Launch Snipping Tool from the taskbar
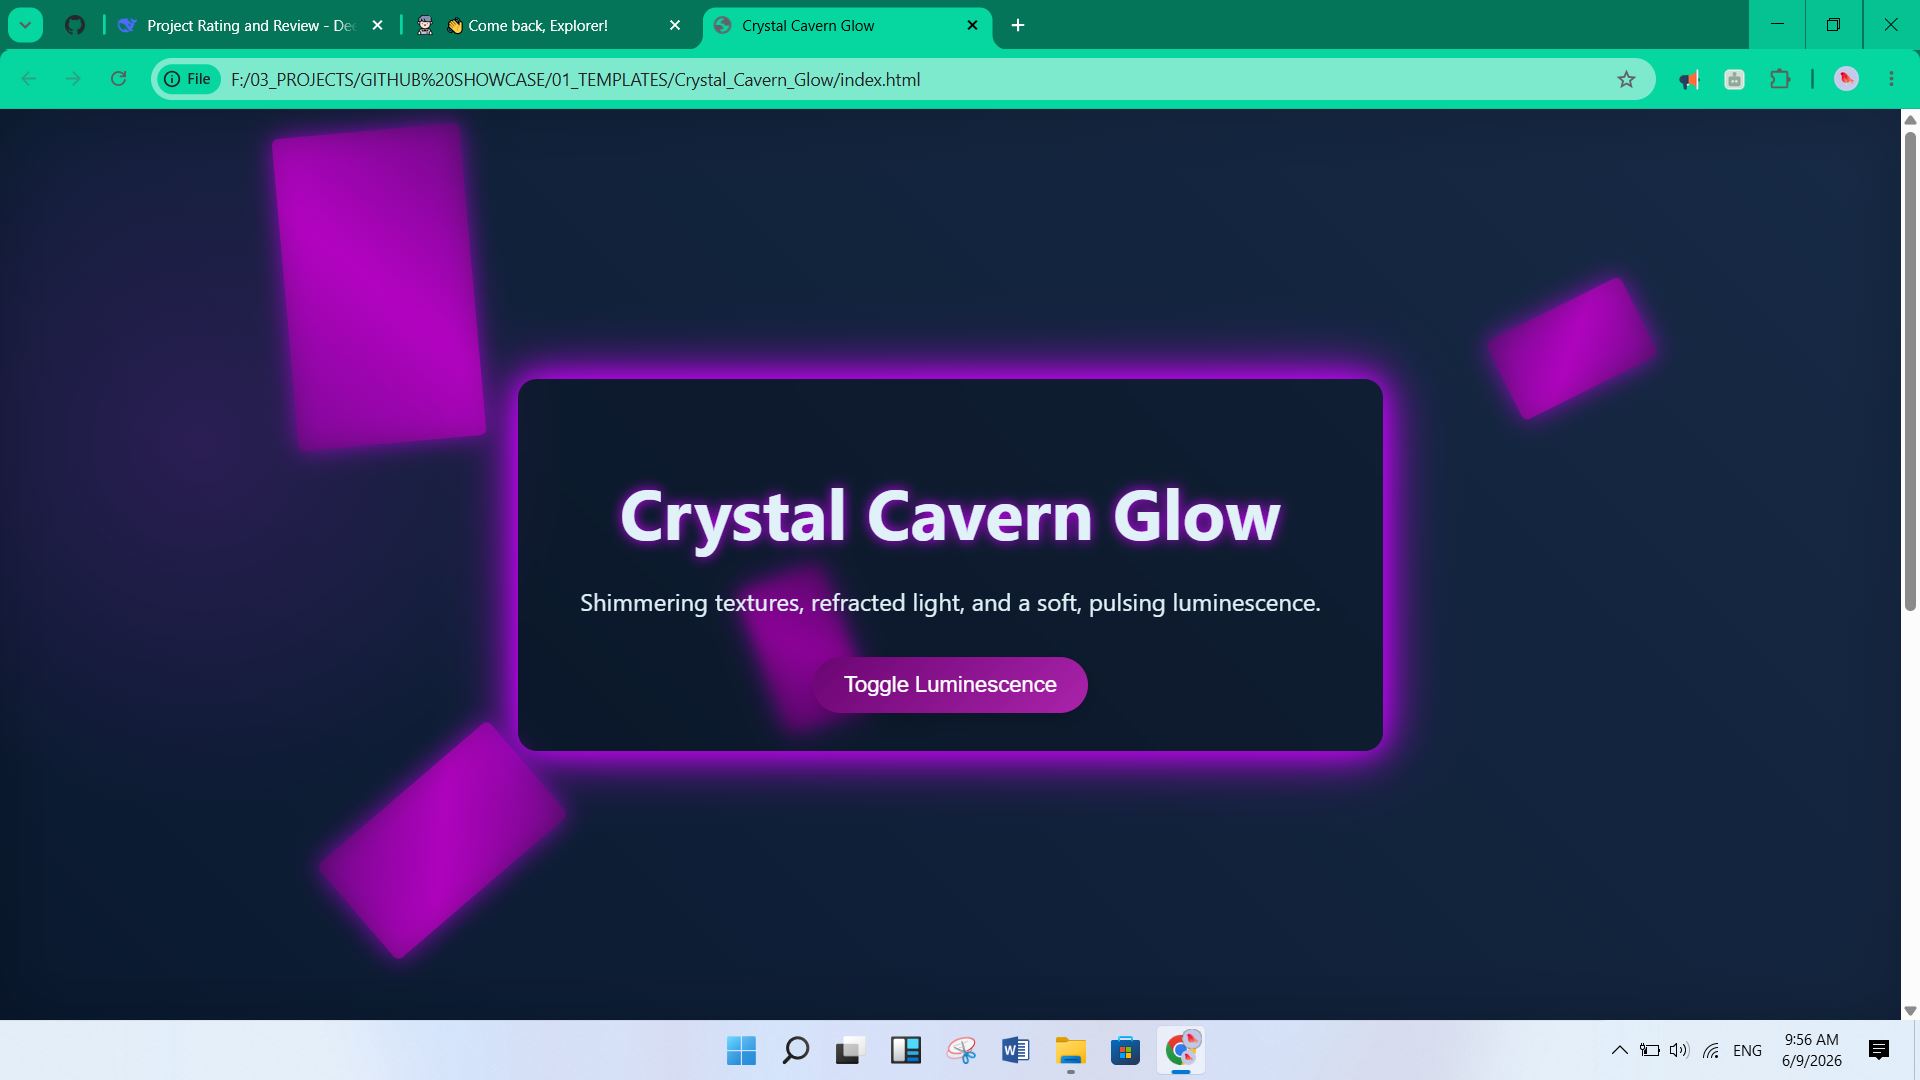 [x=961, y=1050]
